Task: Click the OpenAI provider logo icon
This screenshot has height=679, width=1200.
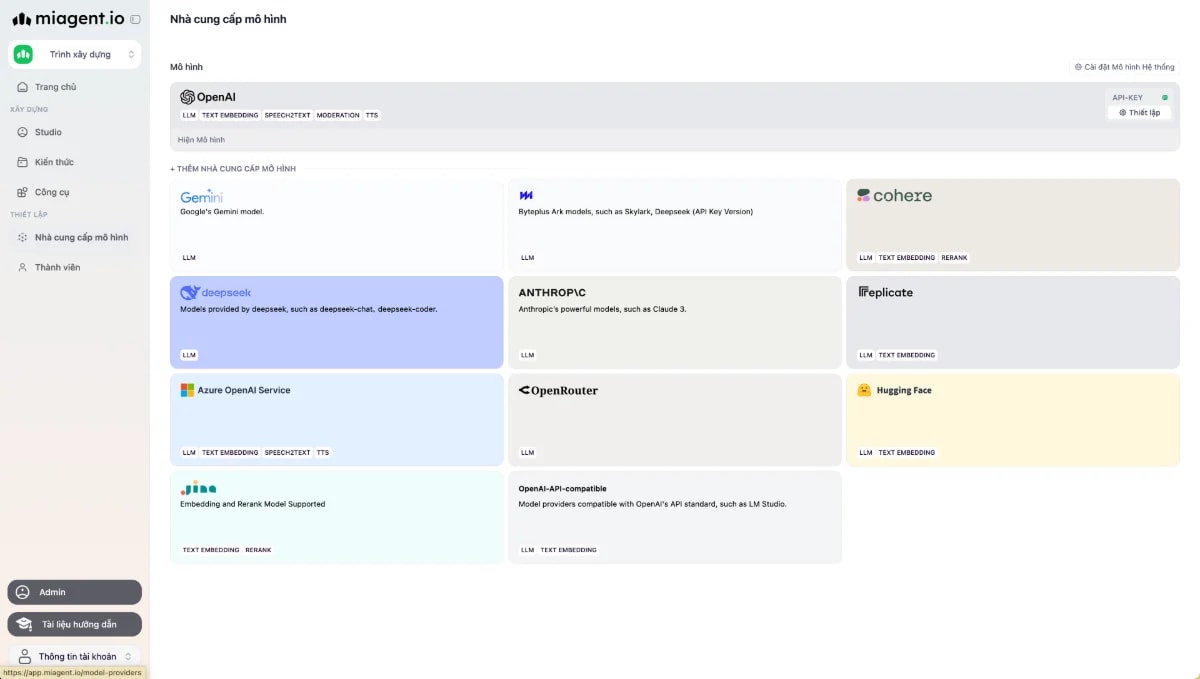Action: coord(187,97)
